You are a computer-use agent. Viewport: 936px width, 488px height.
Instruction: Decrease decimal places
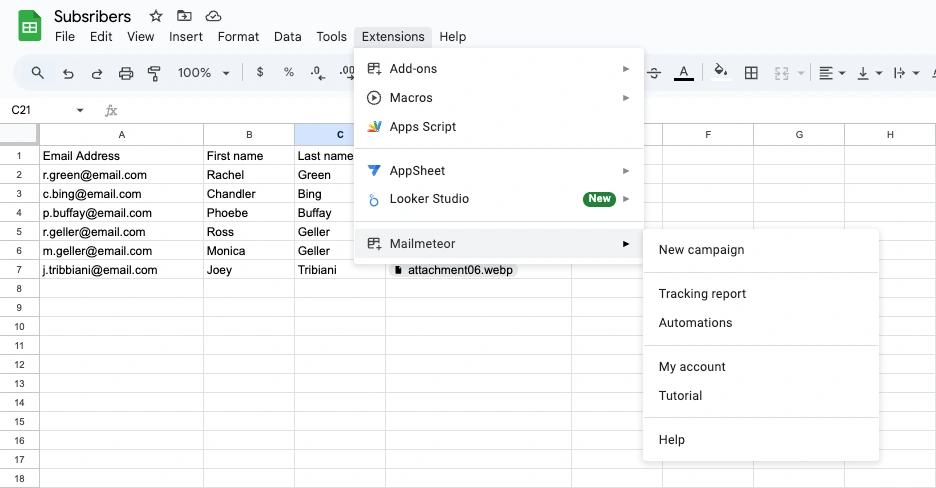318,73
